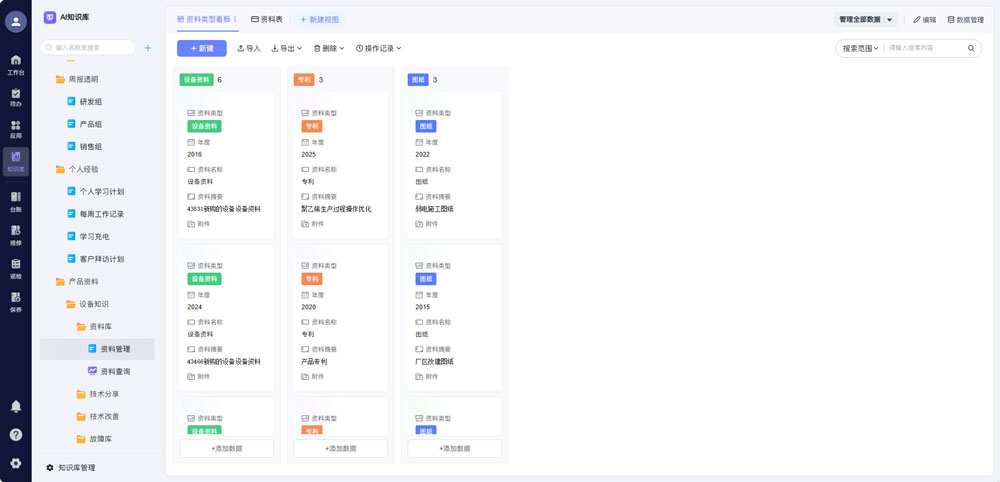1000x482 pixels.
Task: Click the plus icon beside sidebar search
Action: [x=148, y=47]
